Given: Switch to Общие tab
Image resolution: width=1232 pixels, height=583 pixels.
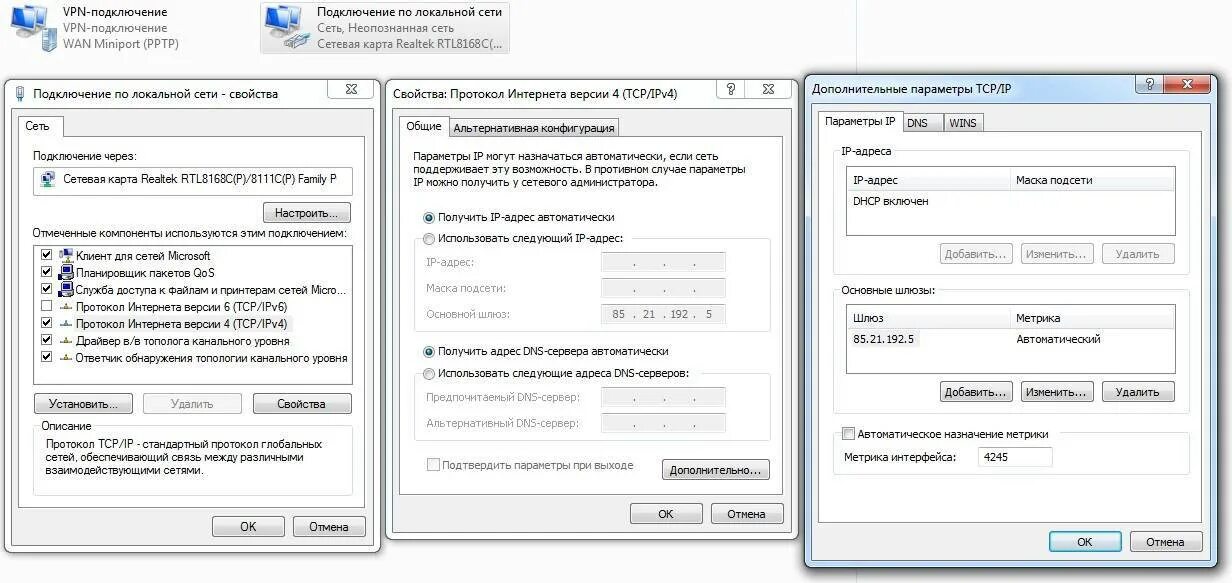Looking at the screenshot, I should coord(424,127).
